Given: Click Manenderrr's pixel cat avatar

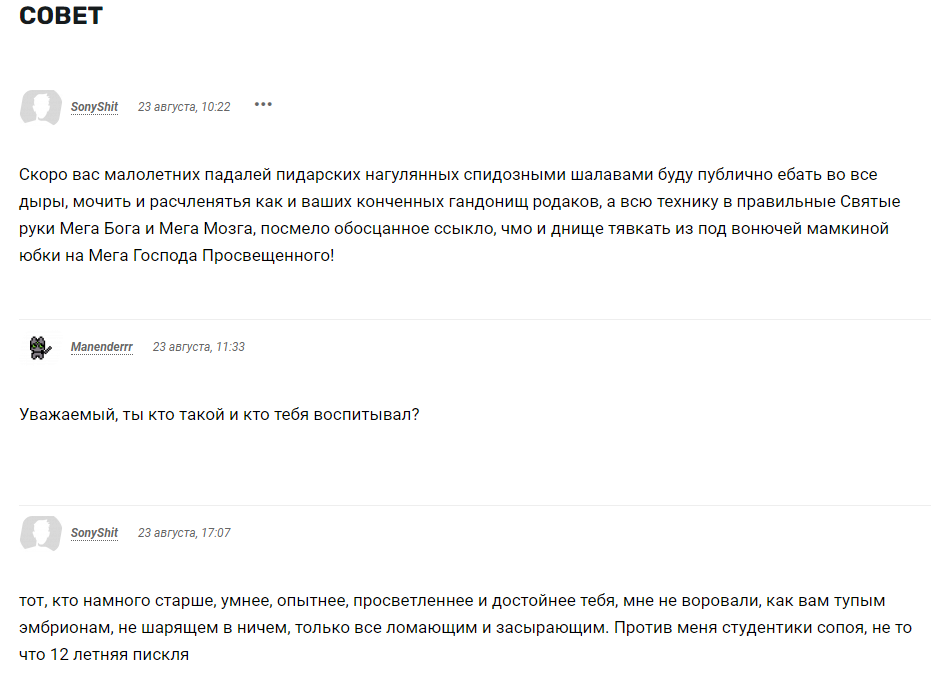Looking at the screenshot, I should [40, 347].
